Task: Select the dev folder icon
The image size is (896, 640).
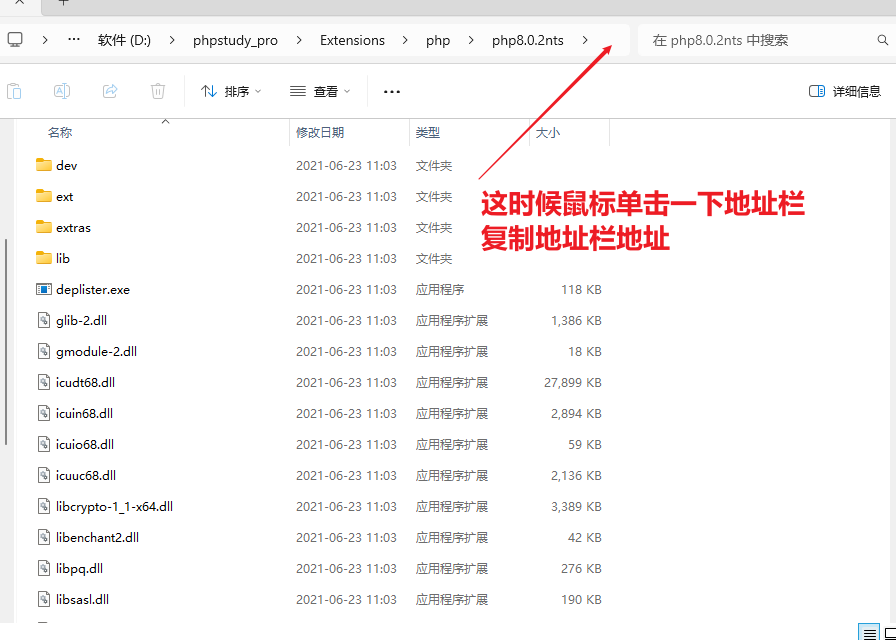Action: [43, 165]
